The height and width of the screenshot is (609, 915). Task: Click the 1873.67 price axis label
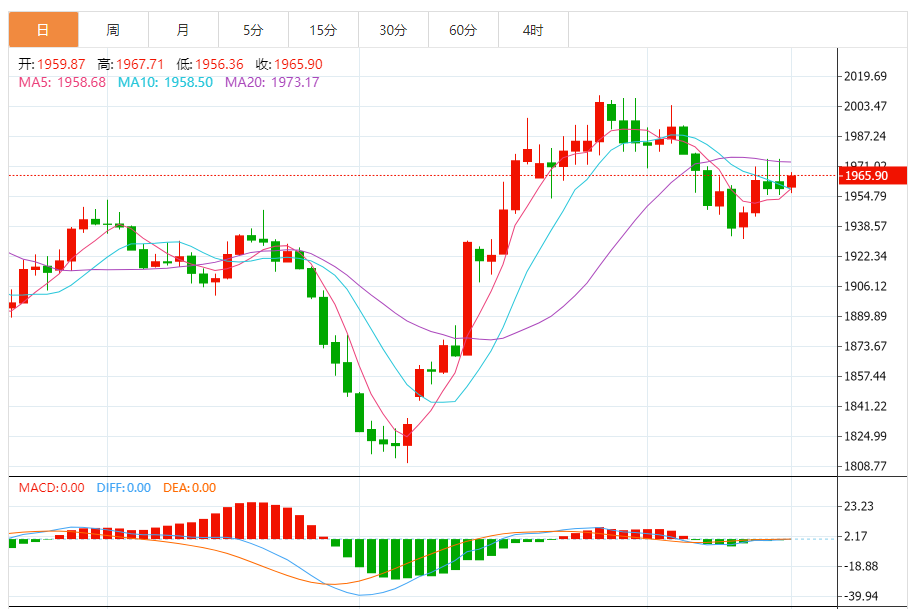pos(865,346)
